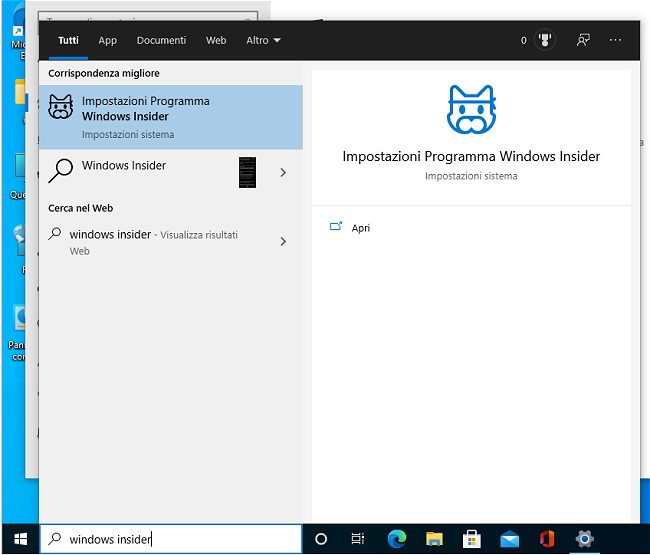650x555 pixels.
Task: Click the large blue ninja cat icon in preview pane
Action: coord(471,109)
